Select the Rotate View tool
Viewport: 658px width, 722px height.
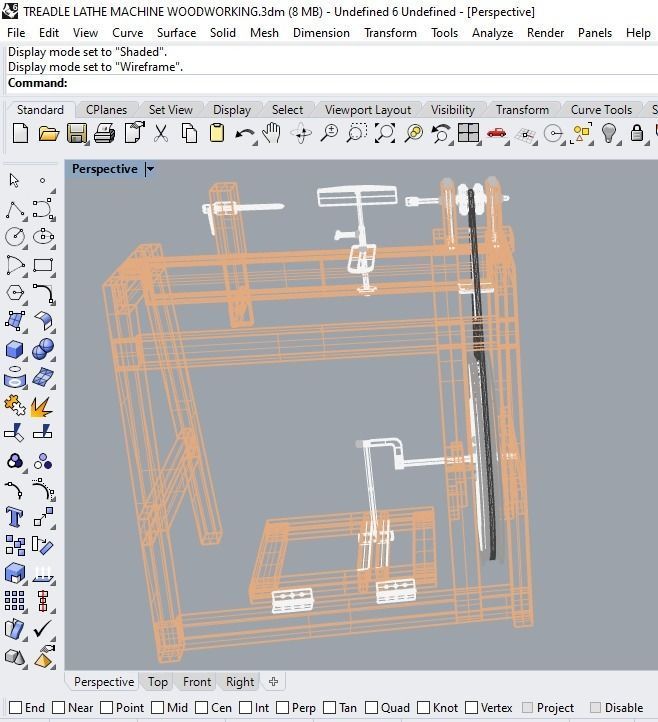pyautogui.click(x=301, y=134)
